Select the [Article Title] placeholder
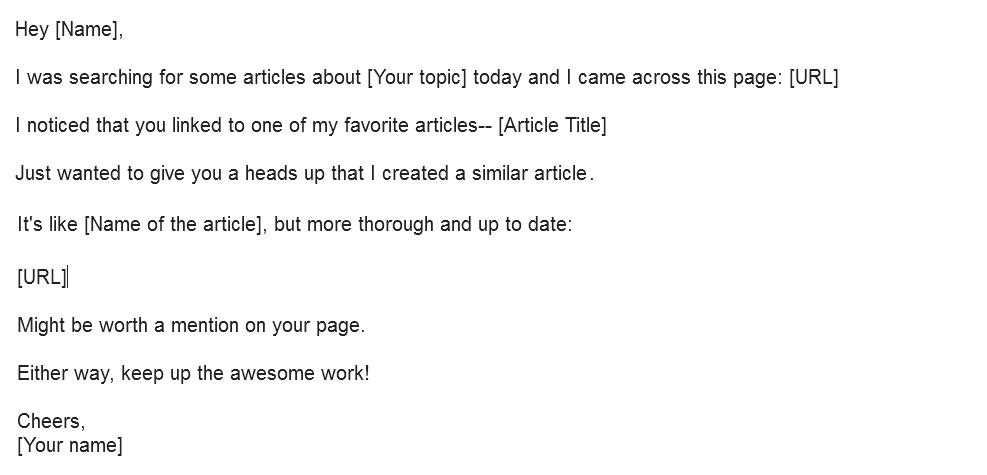The height and width of the screenshot is (475, 987). point(552,126)
